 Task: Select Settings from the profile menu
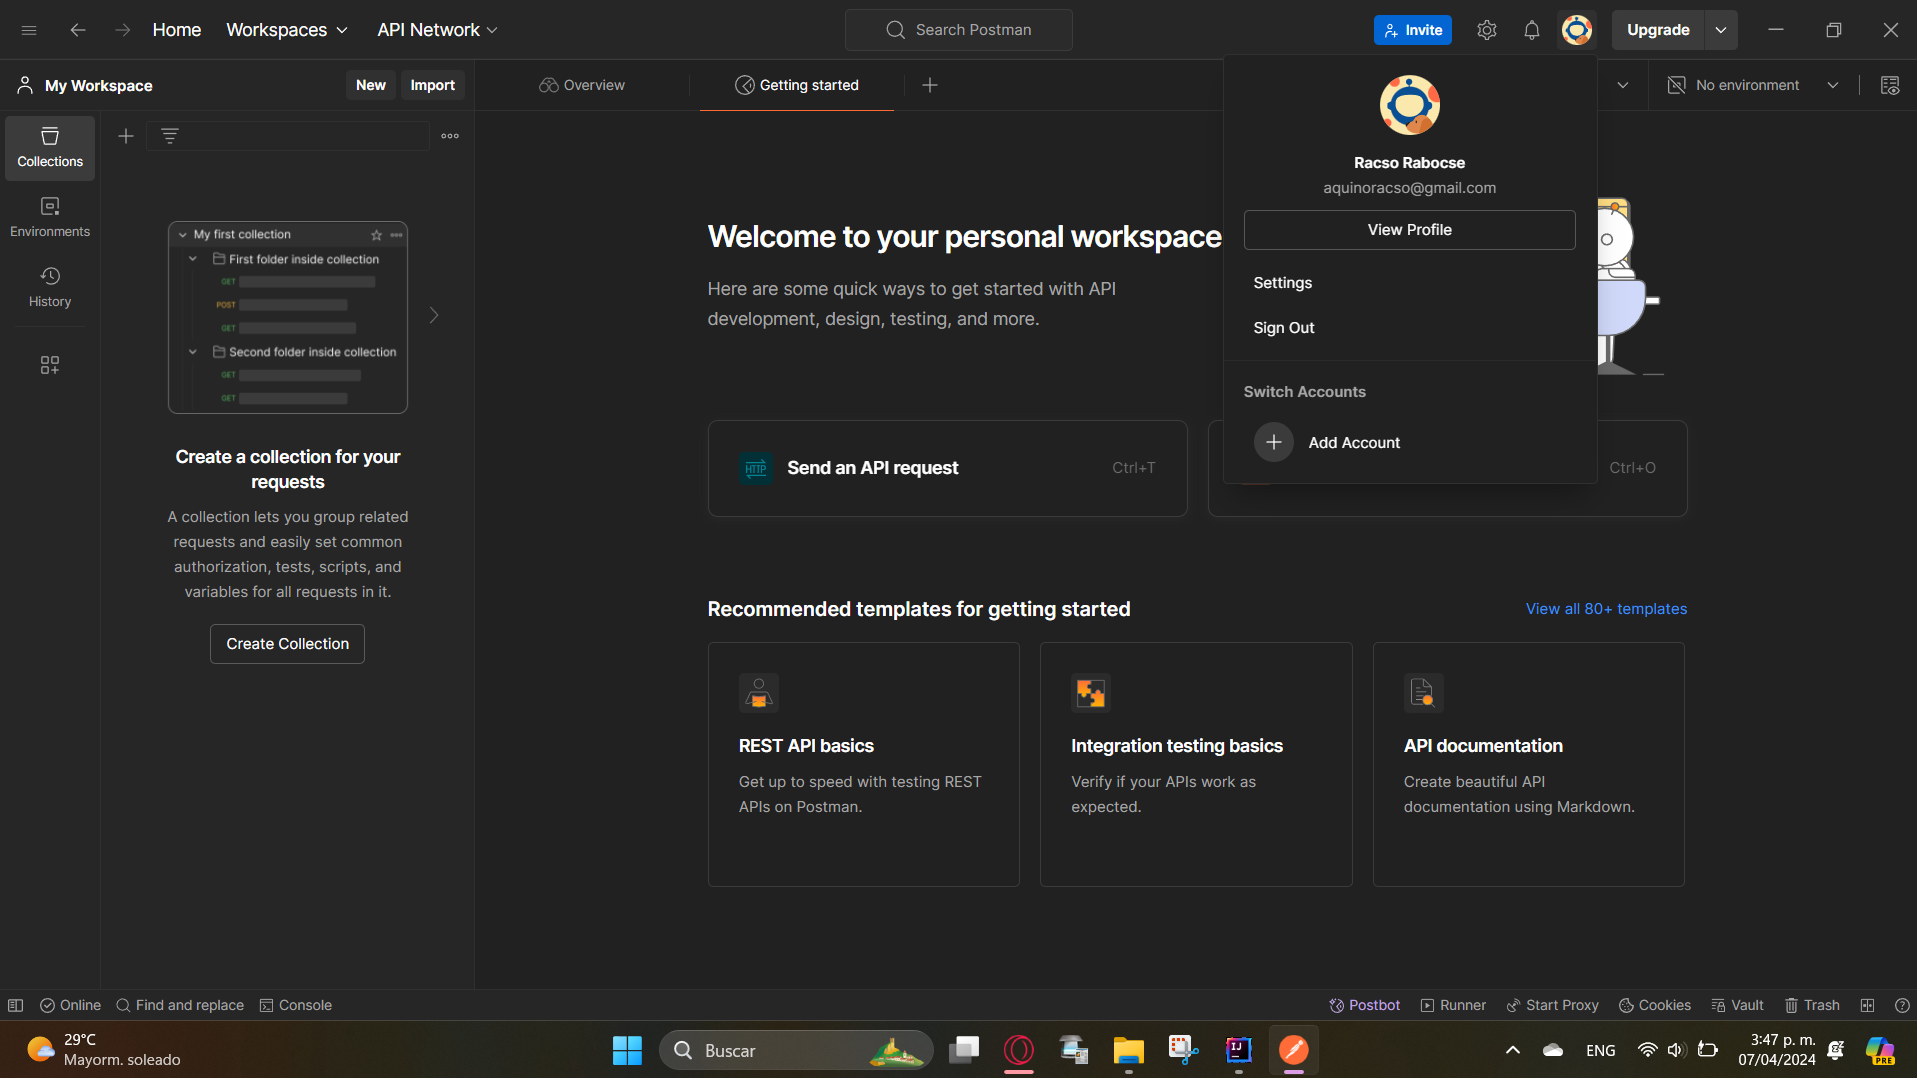[x=1283, y=283]
